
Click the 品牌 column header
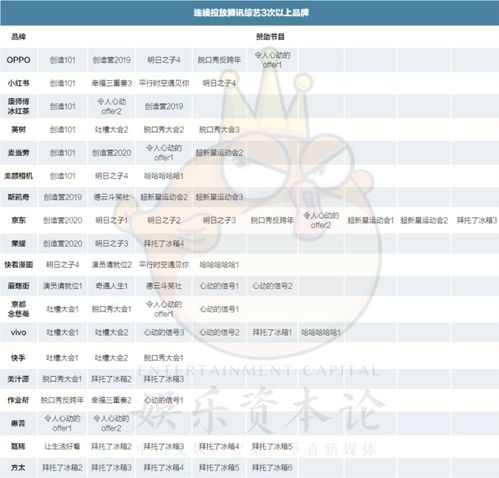(18, 37)
